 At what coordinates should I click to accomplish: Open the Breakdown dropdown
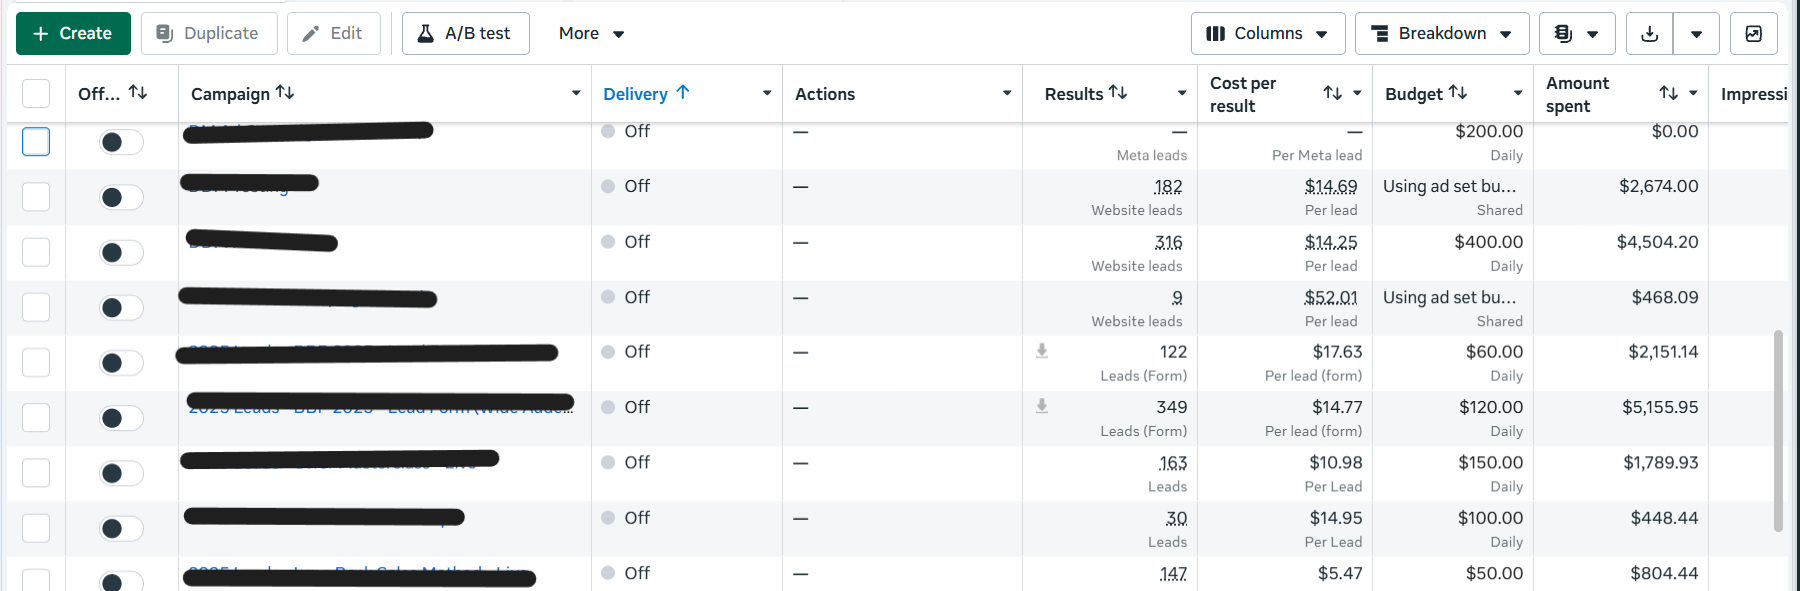[x=1442, y=34]
